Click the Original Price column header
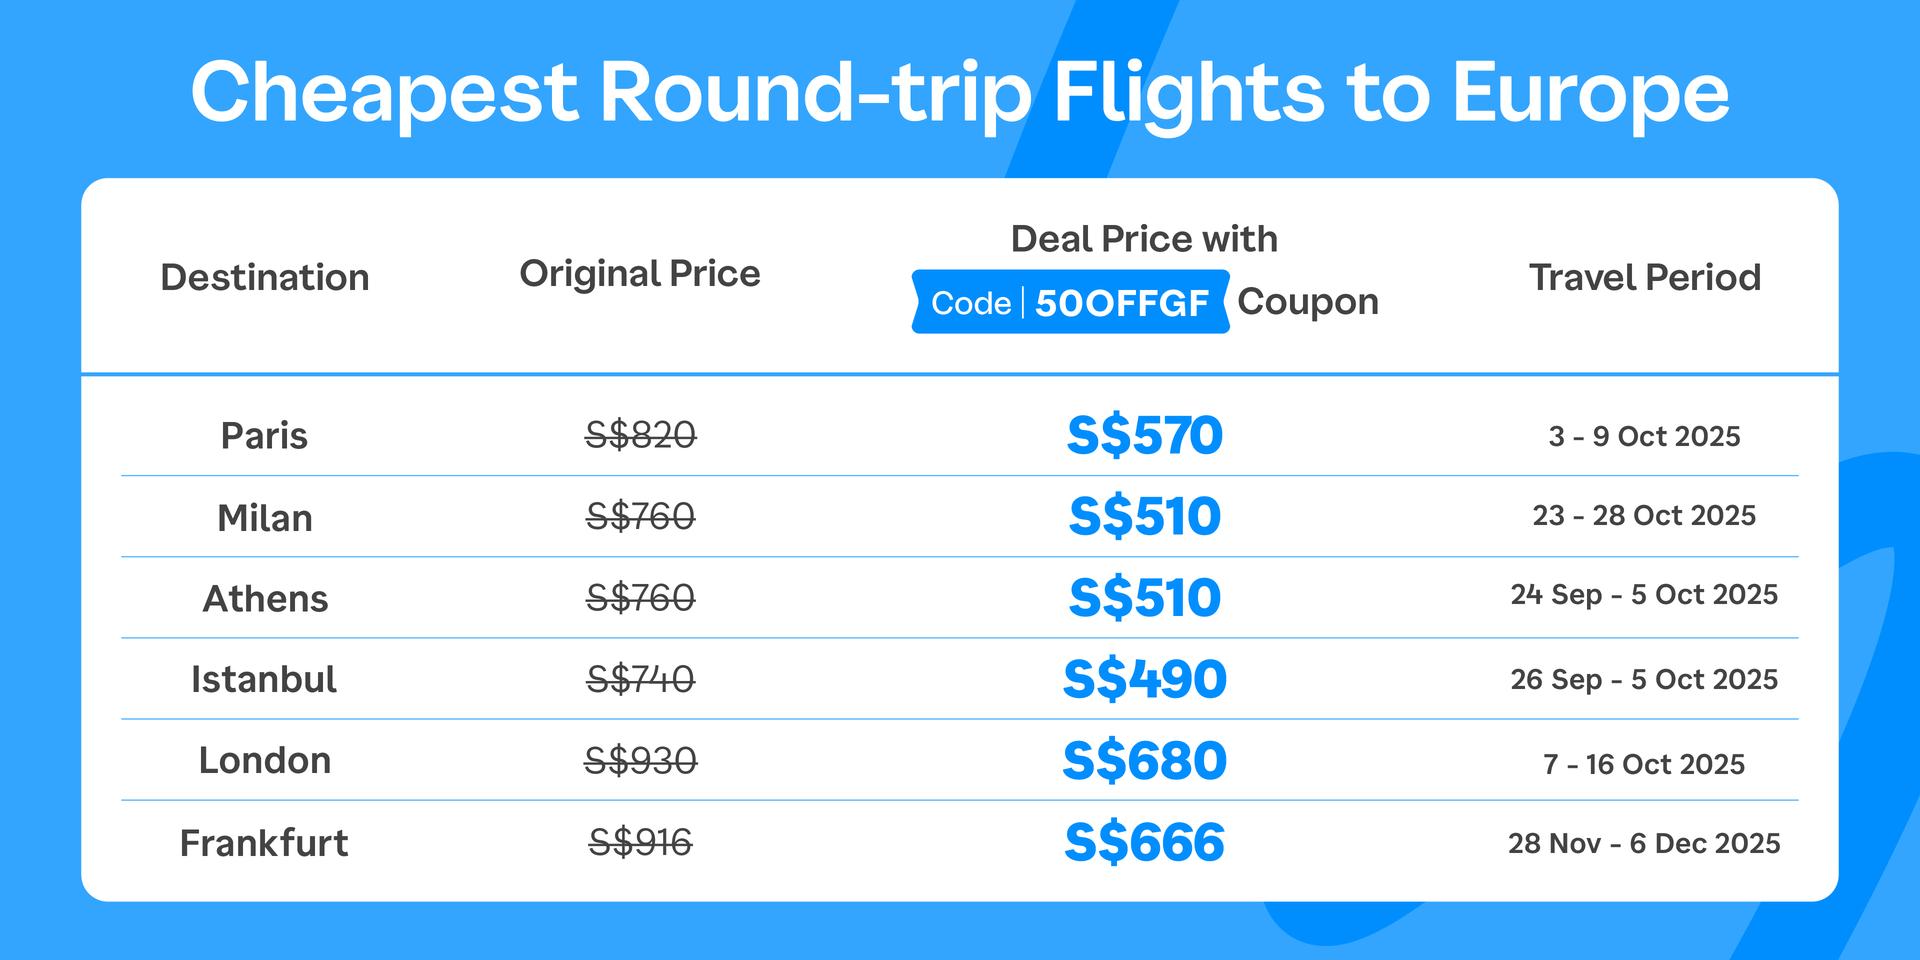This screenshot has height=960, width=1920. (x=640, y=273)
